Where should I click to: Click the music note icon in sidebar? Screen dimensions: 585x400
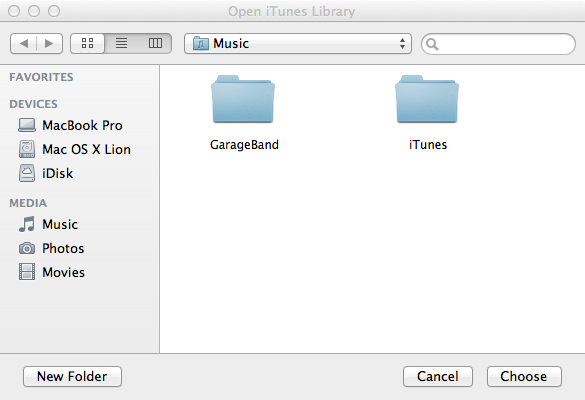point(27,224)
